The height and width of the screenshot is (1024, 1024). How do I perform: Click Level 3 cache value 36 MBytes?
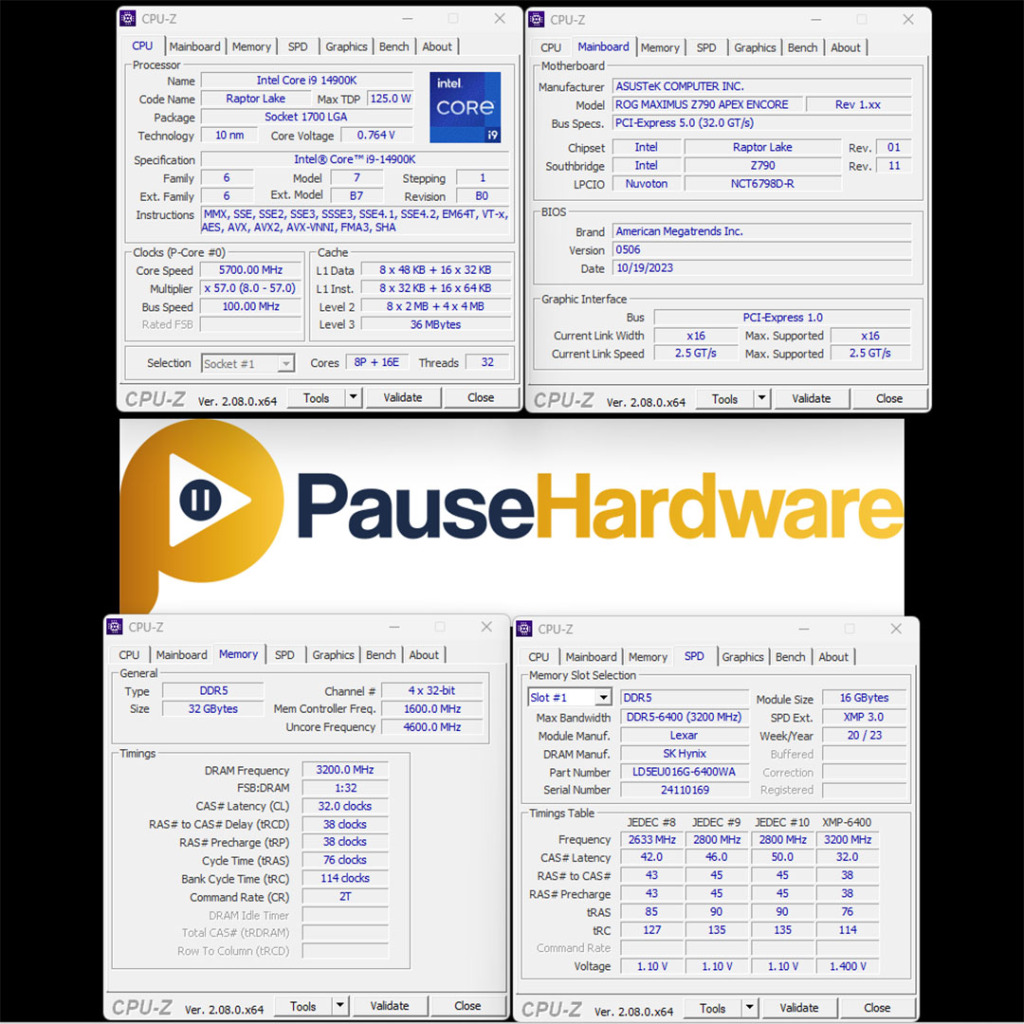(436, 325)
